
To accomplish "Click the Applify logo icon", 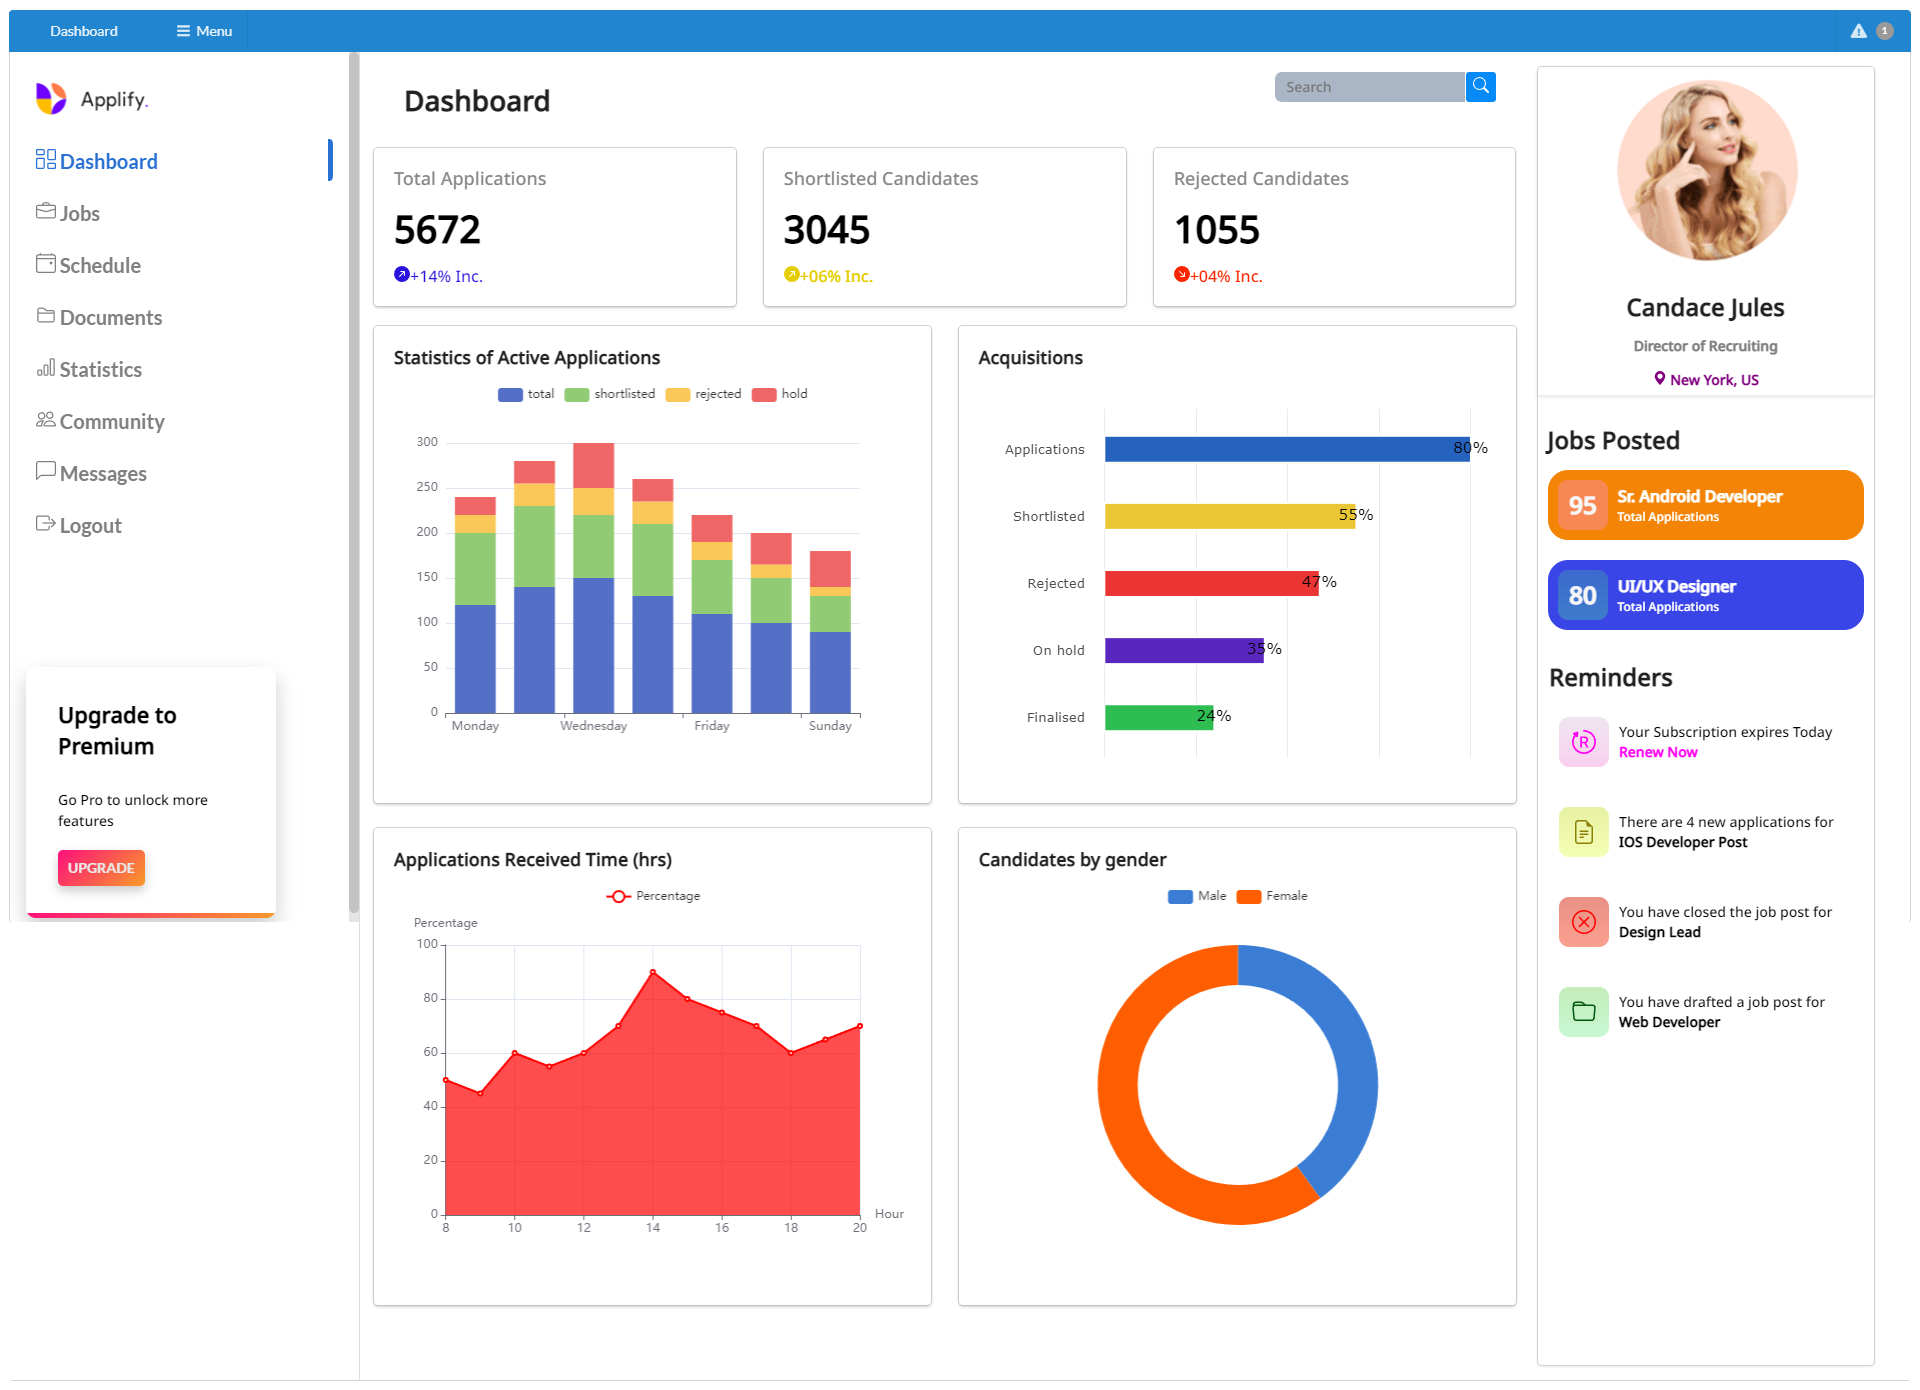I will (x=51, y=99).
